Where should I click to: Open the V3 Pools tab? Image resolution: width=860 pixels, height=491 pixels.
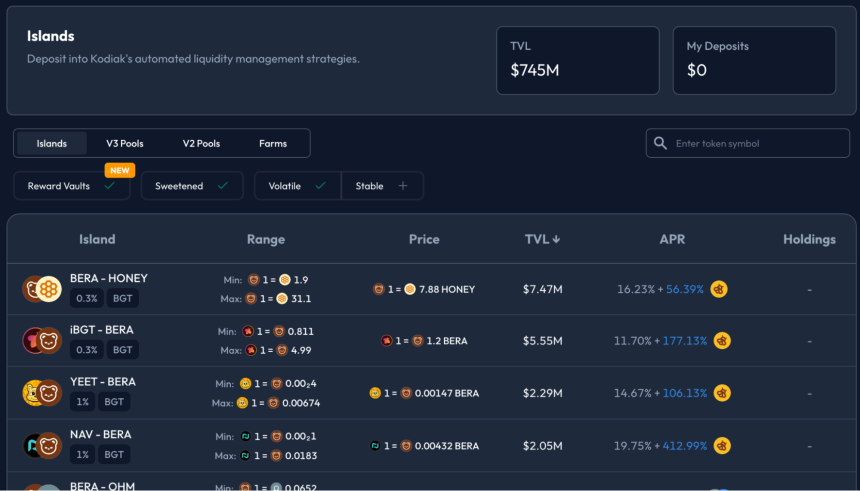coord(125,143)
